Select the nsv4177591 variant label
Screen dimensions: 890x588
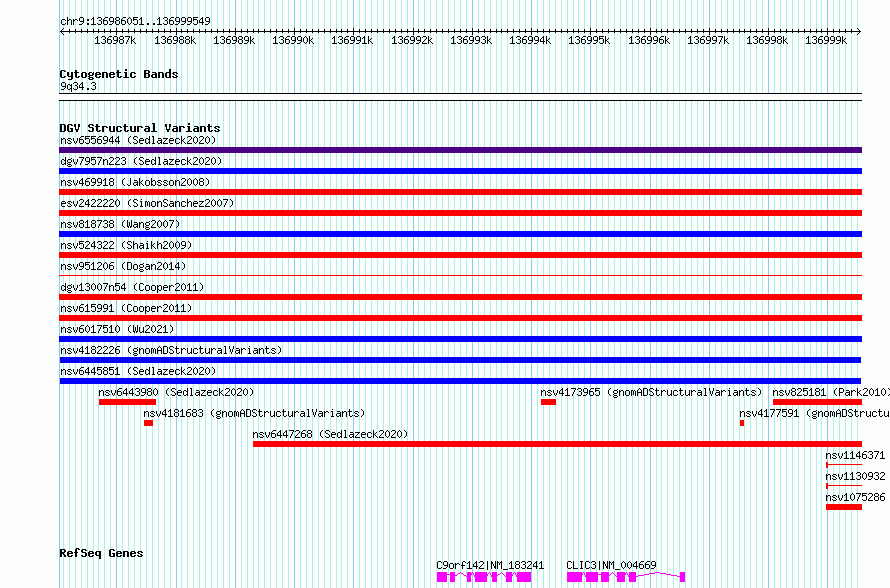(x=815, y=413)
